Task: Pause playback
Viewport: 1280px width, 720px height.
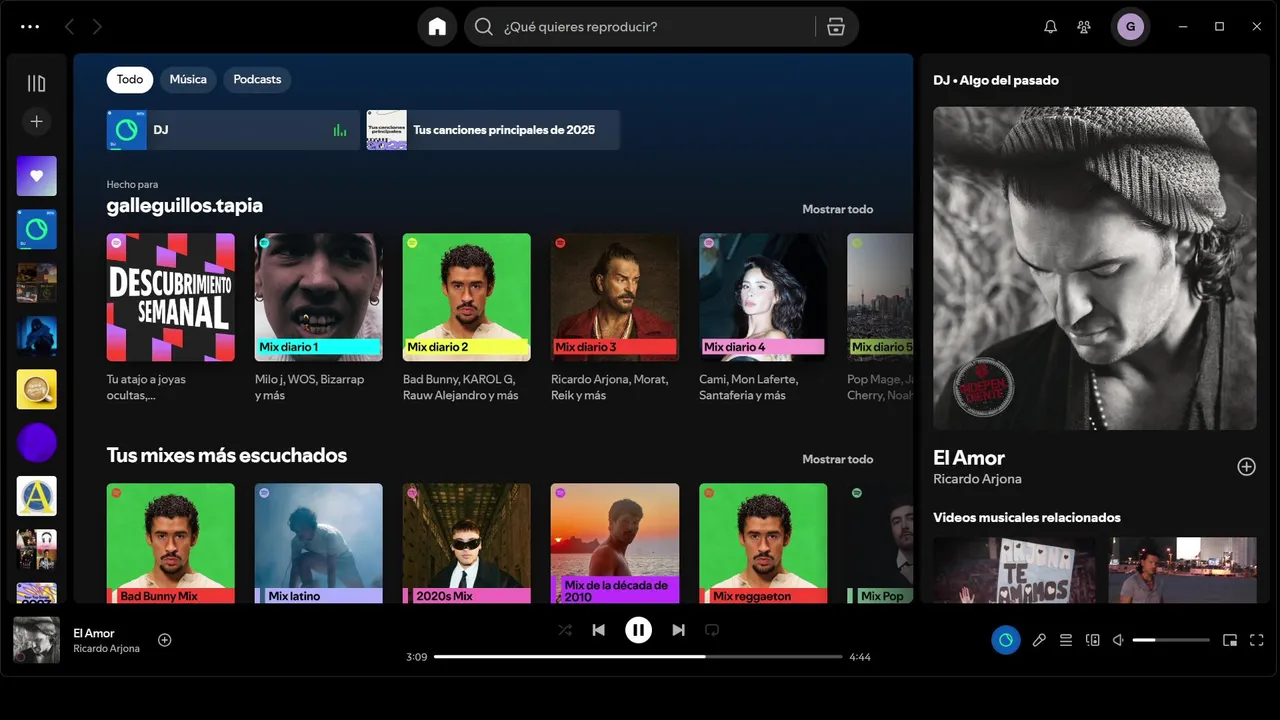Action: pos(638,630)
